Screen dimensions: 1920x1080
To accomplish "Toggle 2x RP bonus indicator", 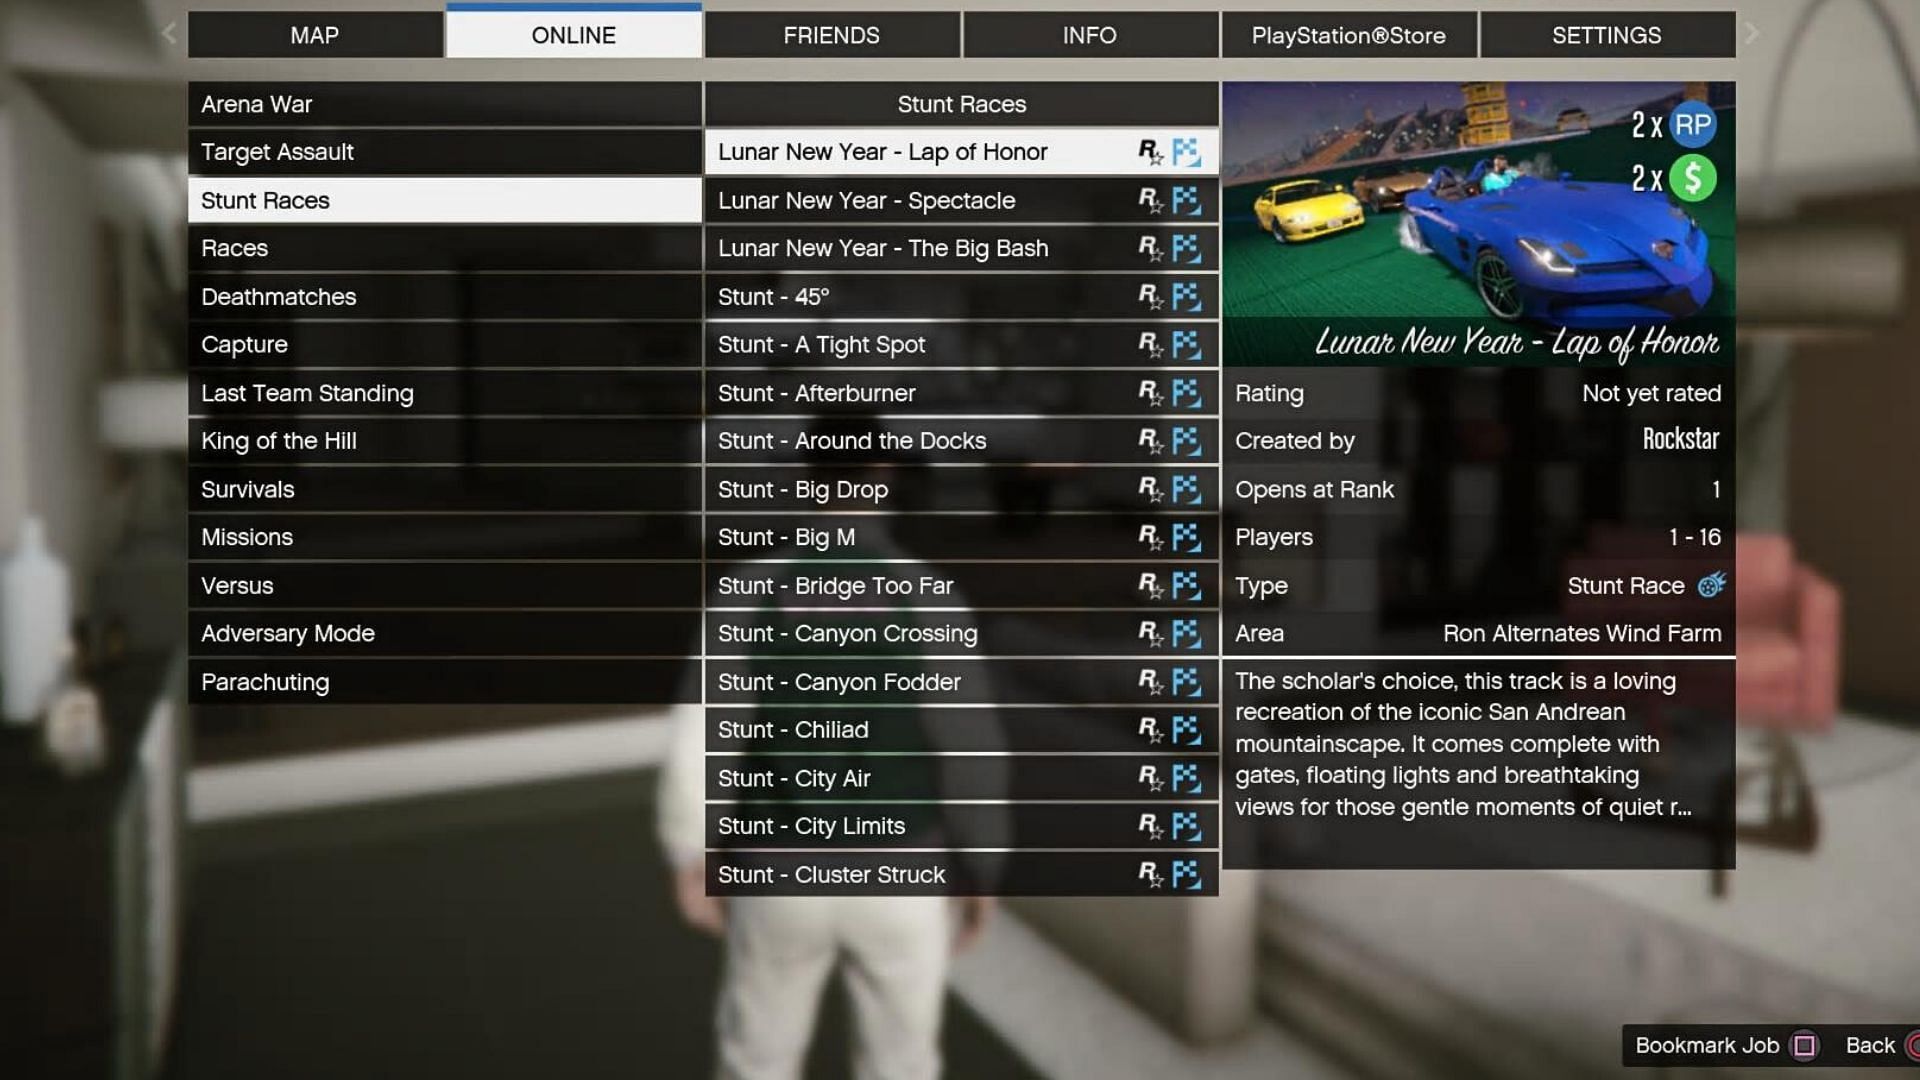I will (x=1691, y=123).
